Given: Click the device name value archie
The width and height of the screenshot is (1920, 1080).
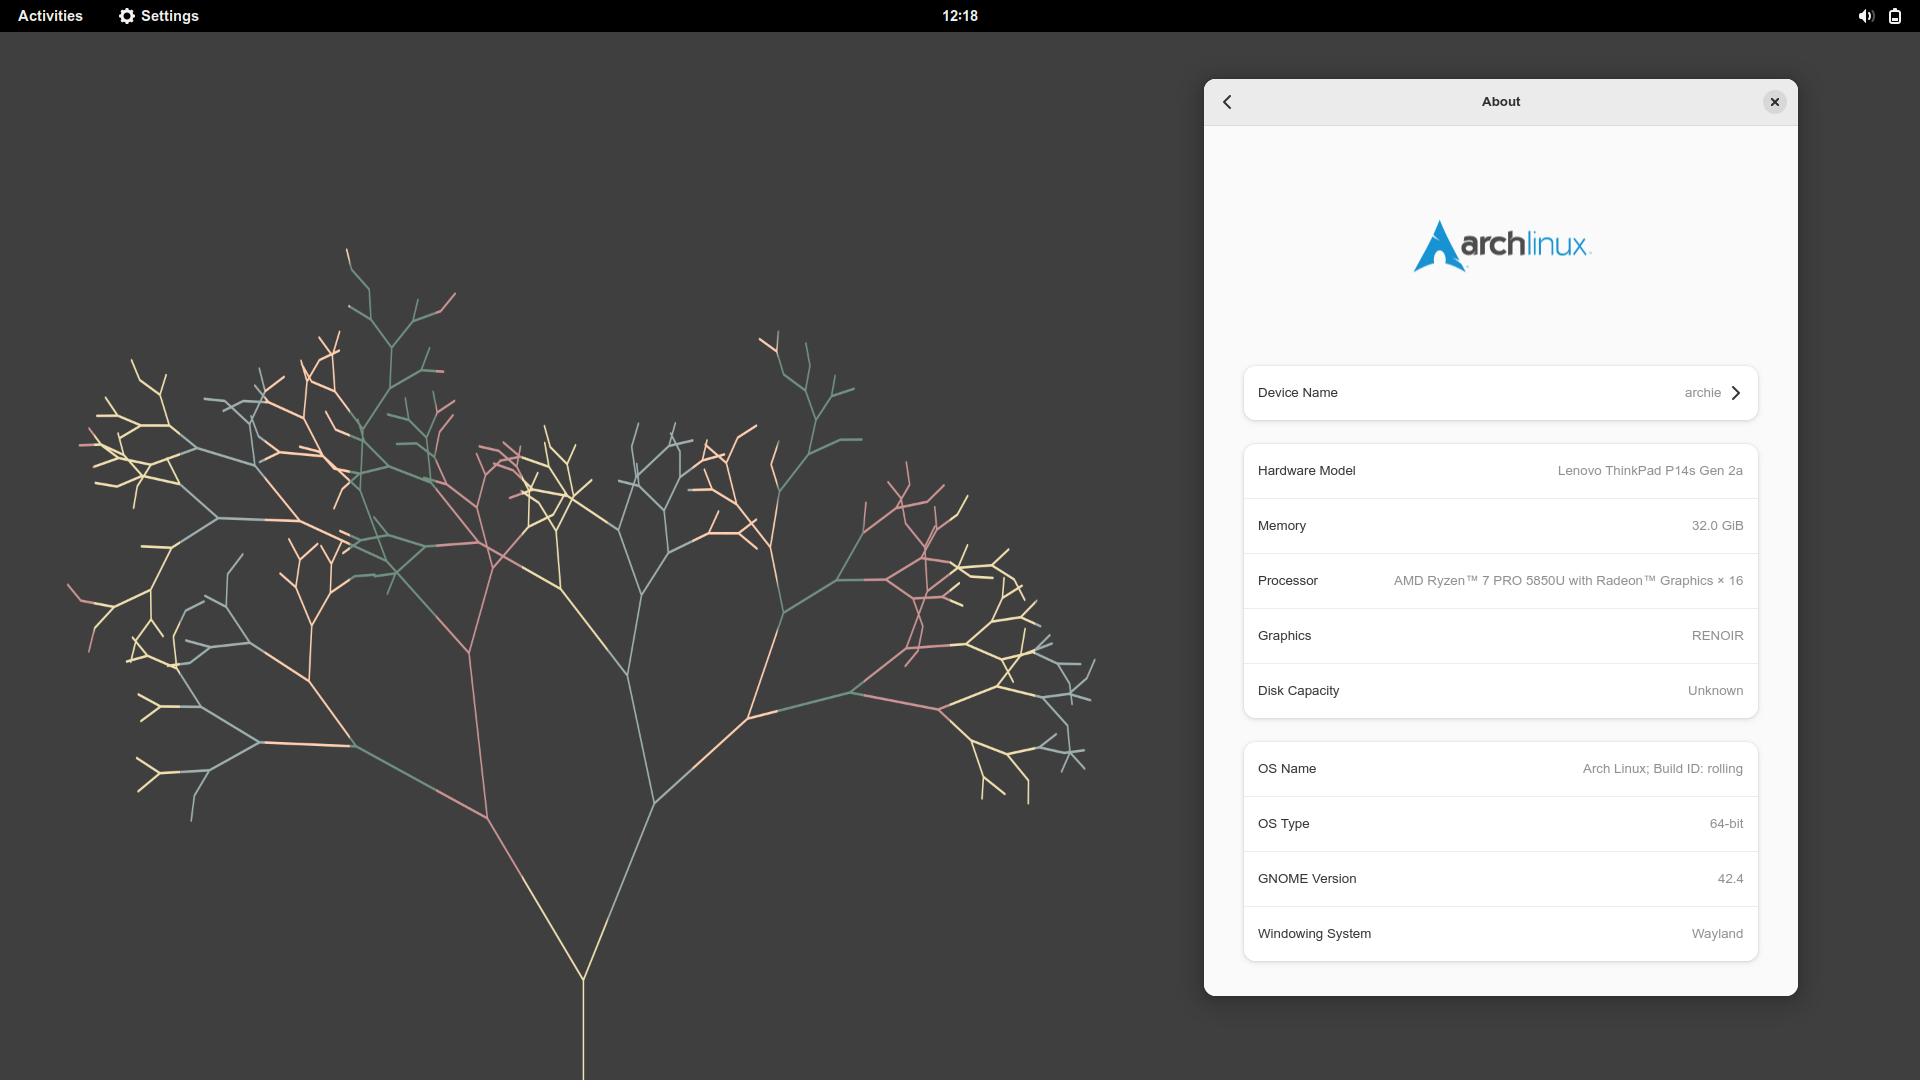Looking at the screenshot, I should point(1702,393).
